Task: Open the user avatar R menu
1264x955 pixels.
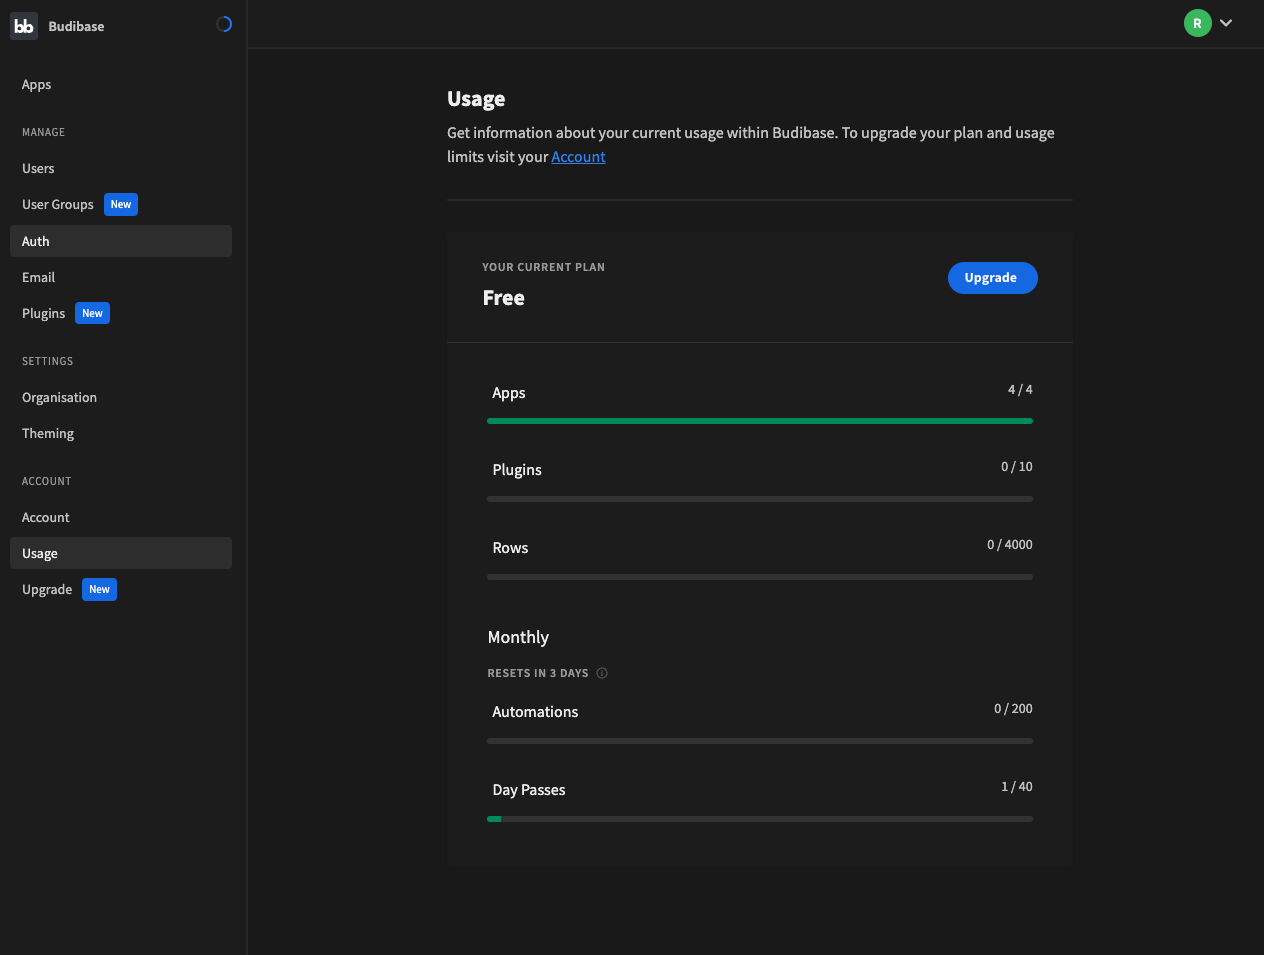Action: click(1197, 23)
